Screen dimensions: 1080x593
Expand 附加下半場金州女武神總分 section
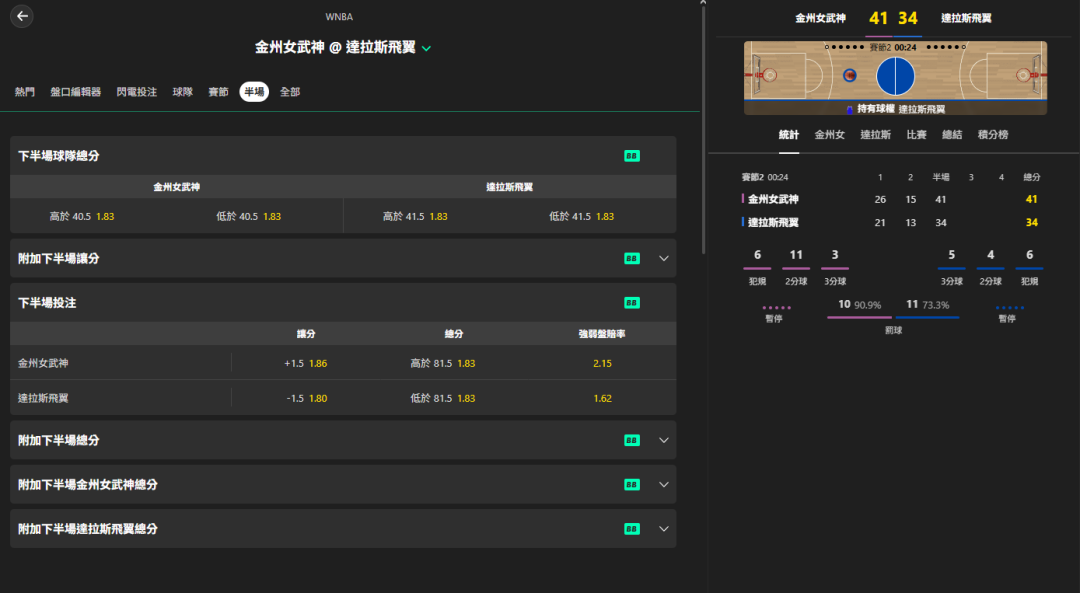click(664, 485)
